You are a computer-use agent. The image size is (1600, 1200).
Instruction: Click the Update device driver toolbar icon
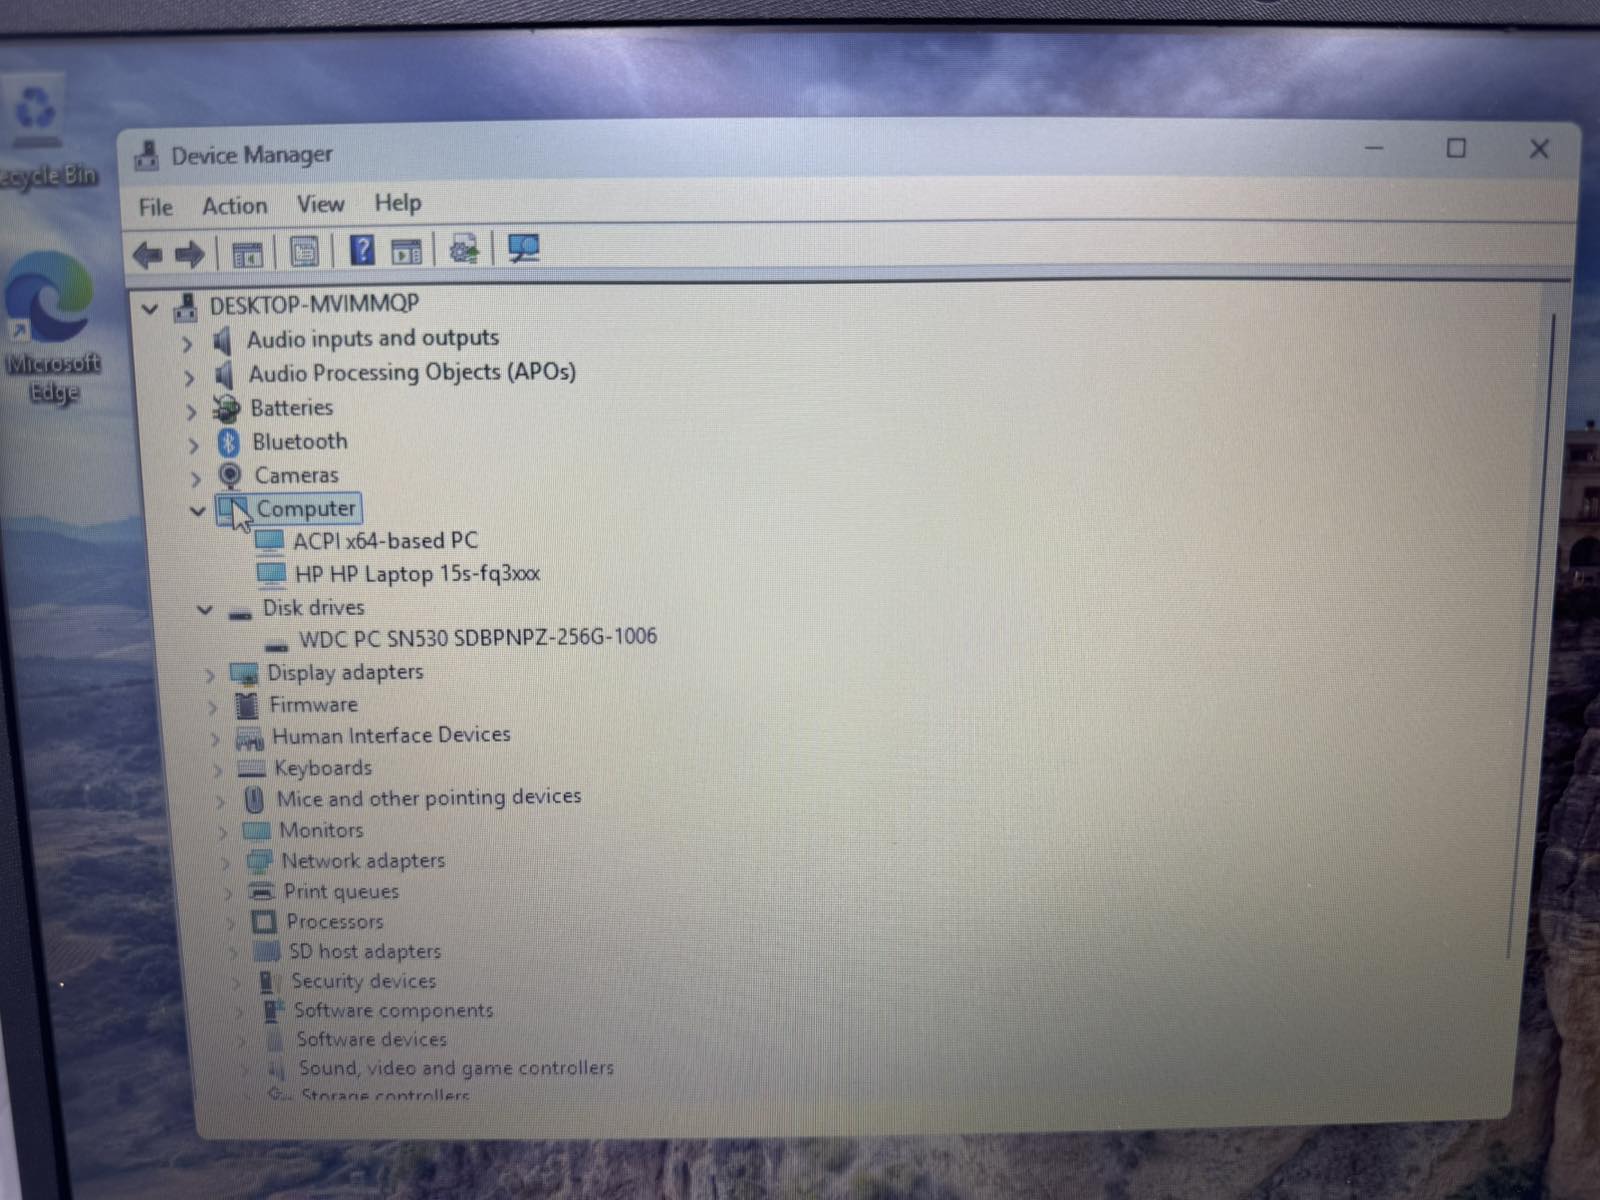[x=463, y=250]
